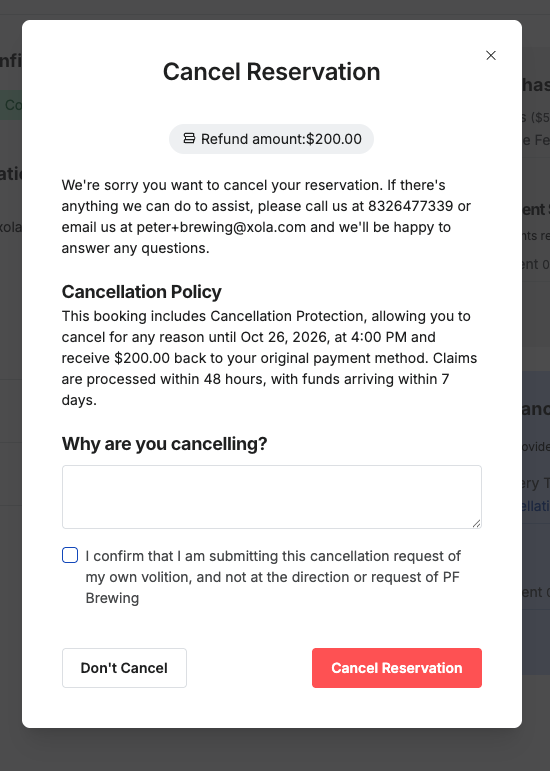Click the Cancel Reservation dialog title
Viewport: 550px width, 771px height.
271,72
